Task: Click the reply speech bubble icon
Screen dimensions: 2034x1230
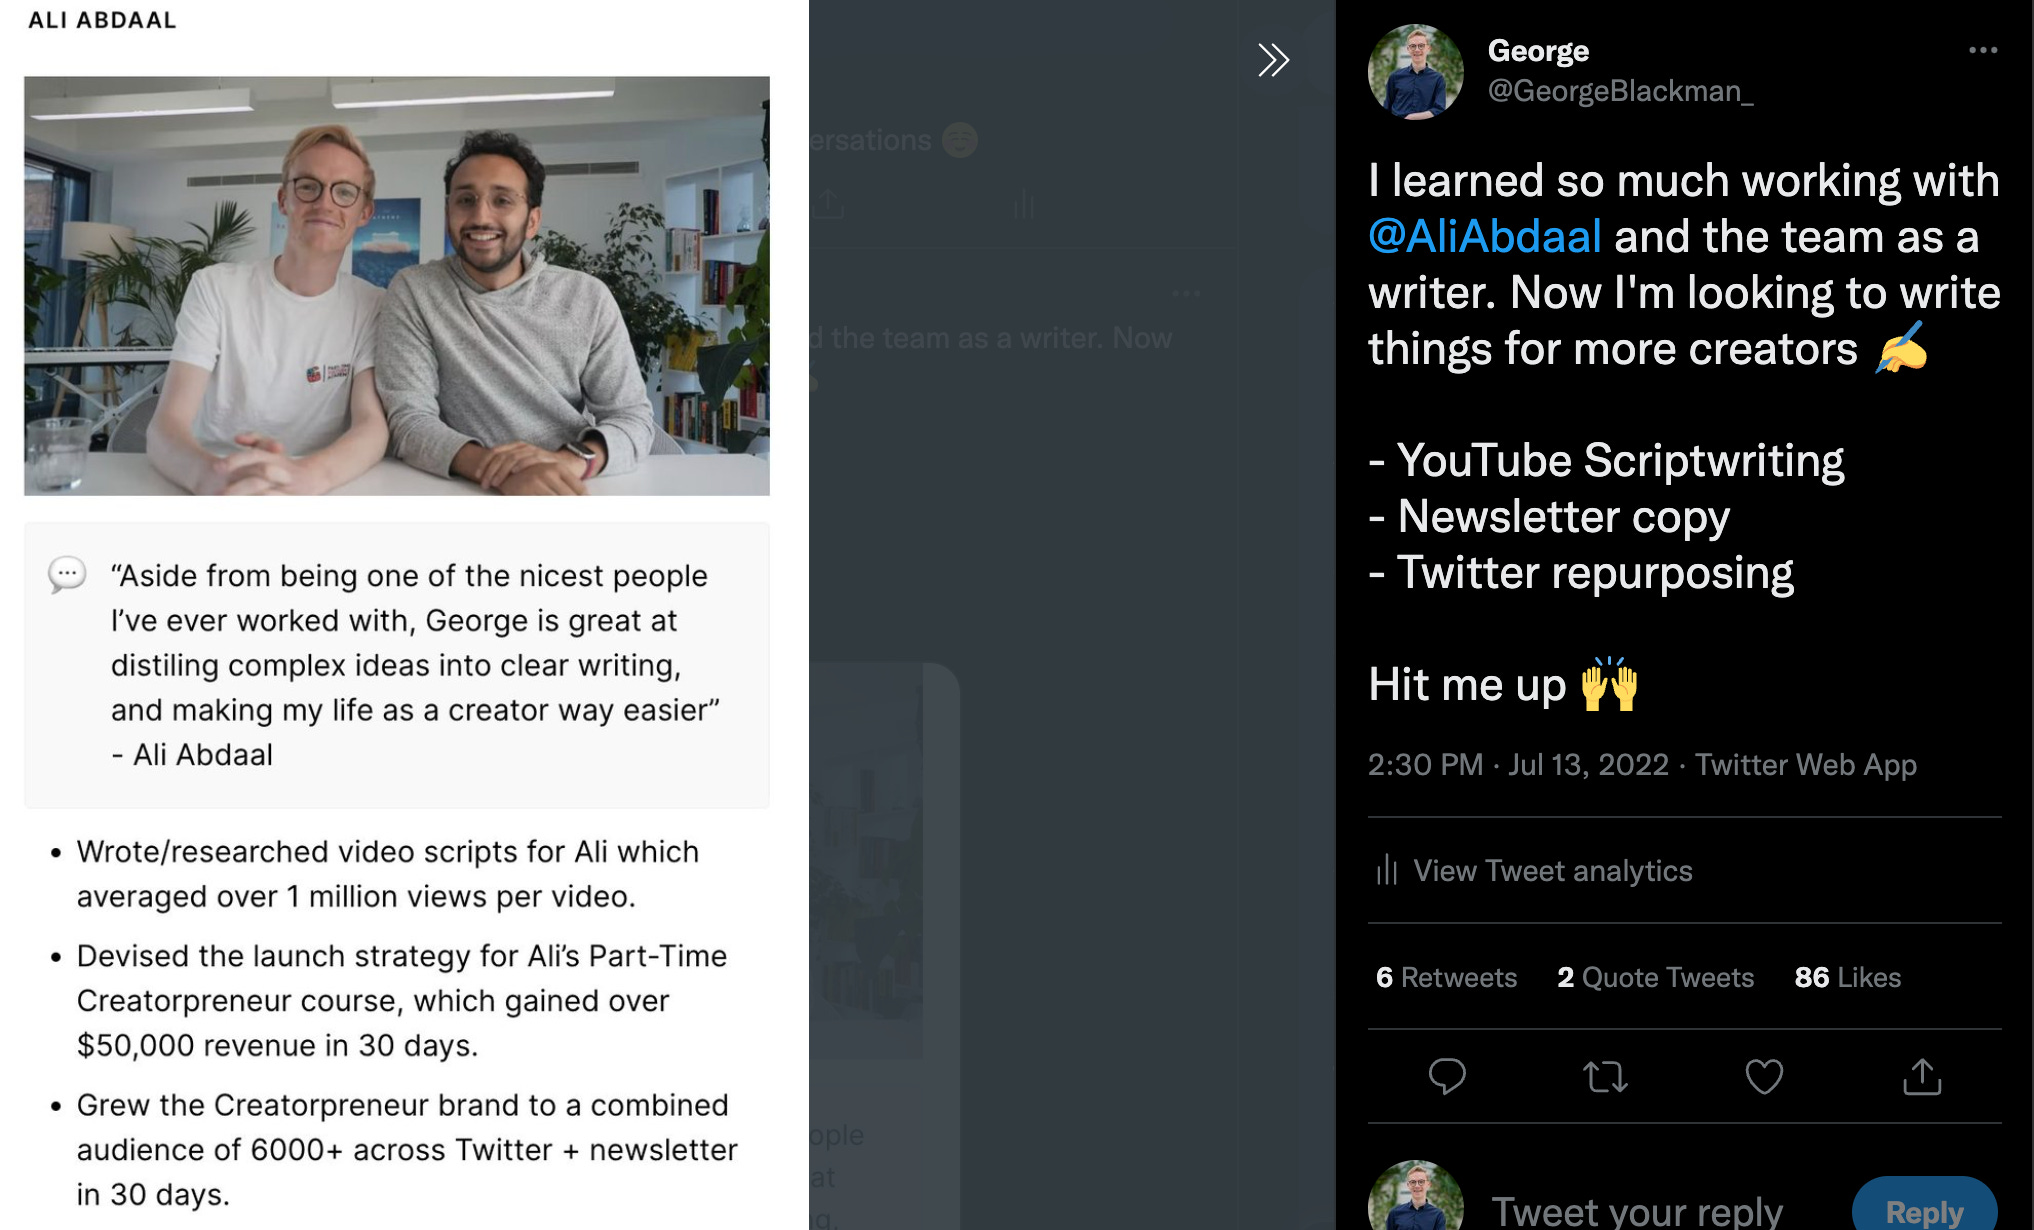Action: coord(1446,1076)
